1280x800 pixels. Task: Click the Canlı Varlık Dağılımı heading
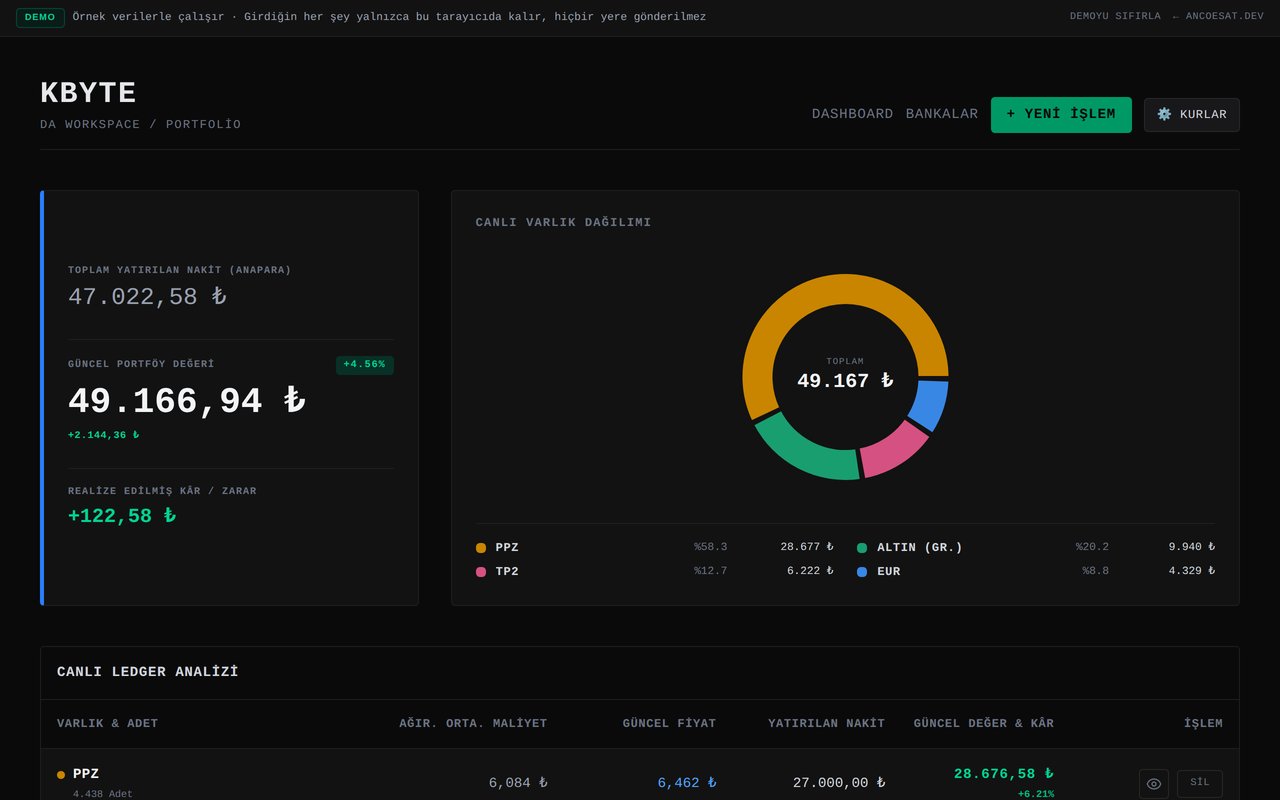(x=563, y=223)
